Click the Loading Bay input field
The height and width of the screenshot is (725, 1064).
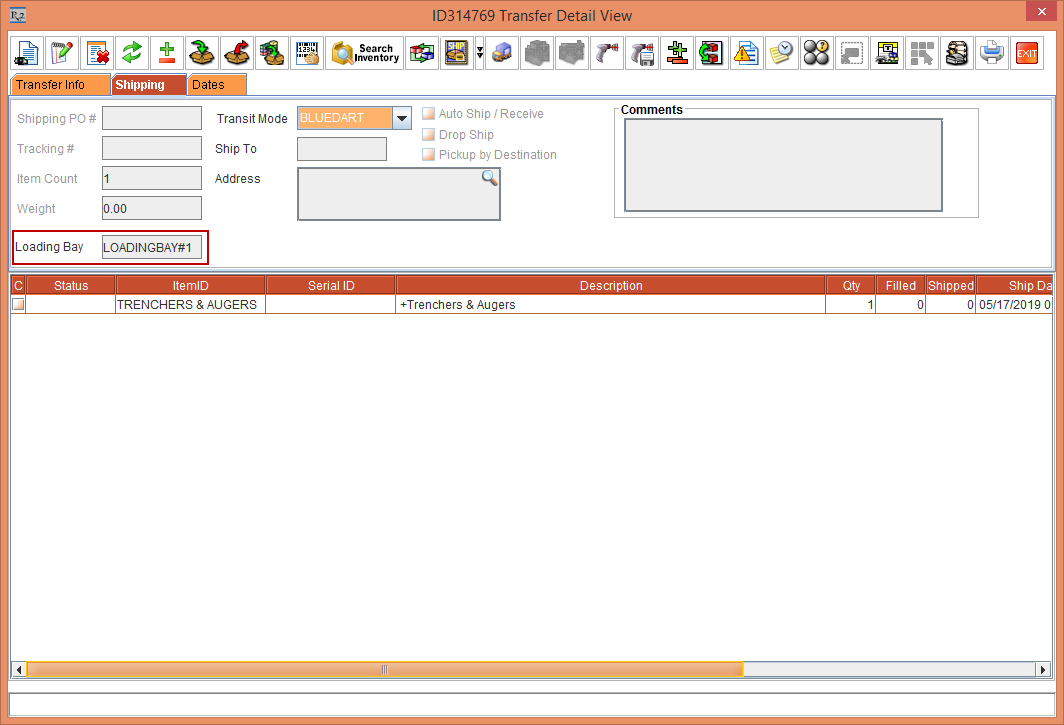[x=153, y=247]
